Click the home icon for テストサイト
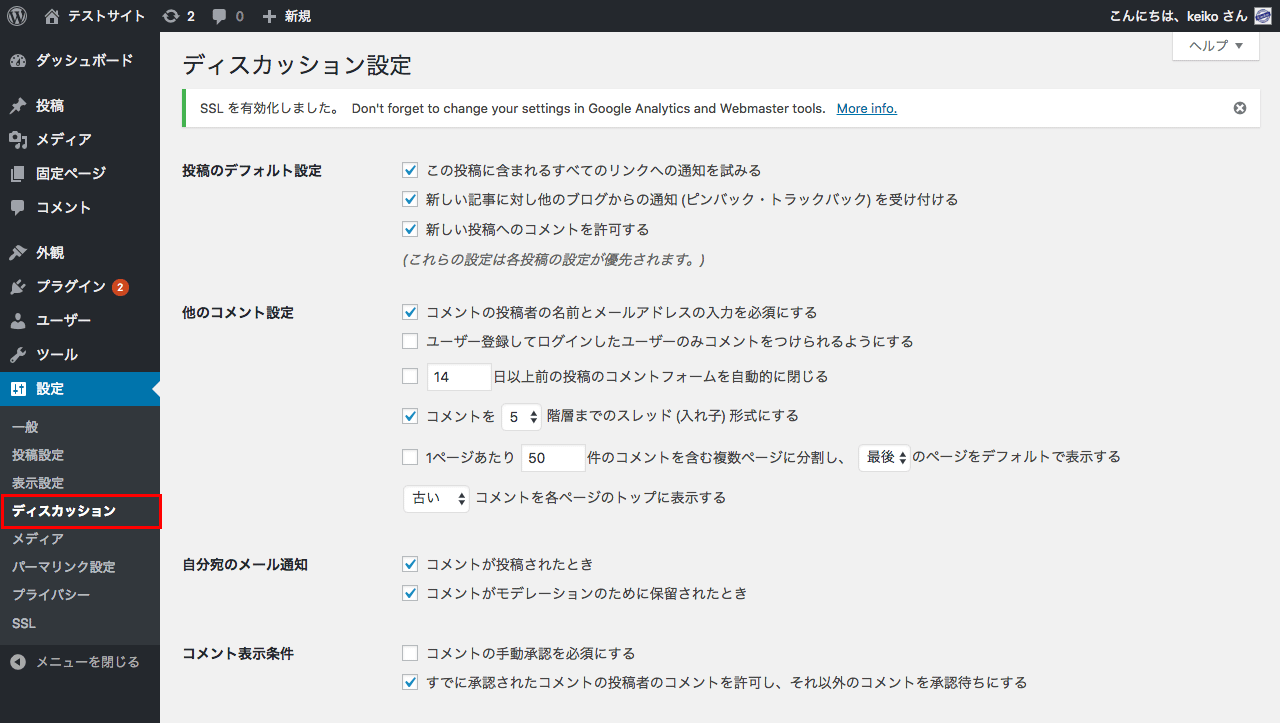The image size is (1280, 723). pos(52,16)
